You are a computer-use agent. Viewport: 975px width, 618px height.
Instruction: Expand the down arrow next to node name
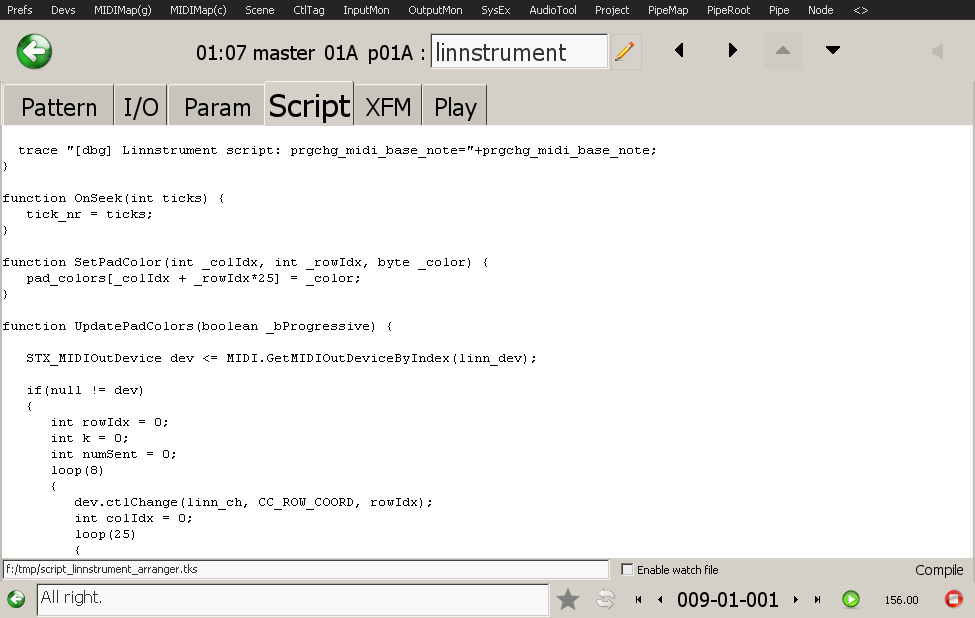click(832, 51)
